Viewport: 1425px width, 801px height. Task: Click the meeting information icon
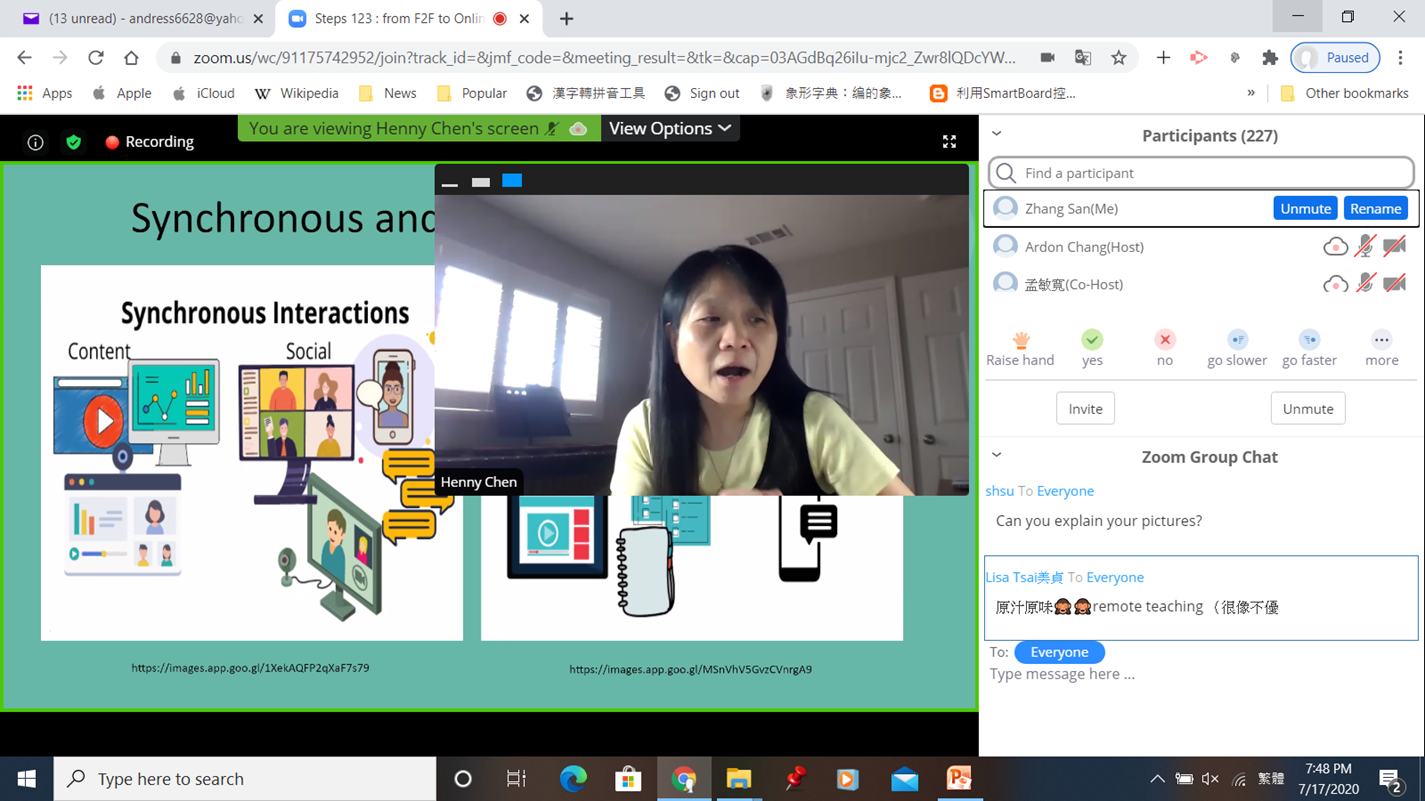(35, 142)
